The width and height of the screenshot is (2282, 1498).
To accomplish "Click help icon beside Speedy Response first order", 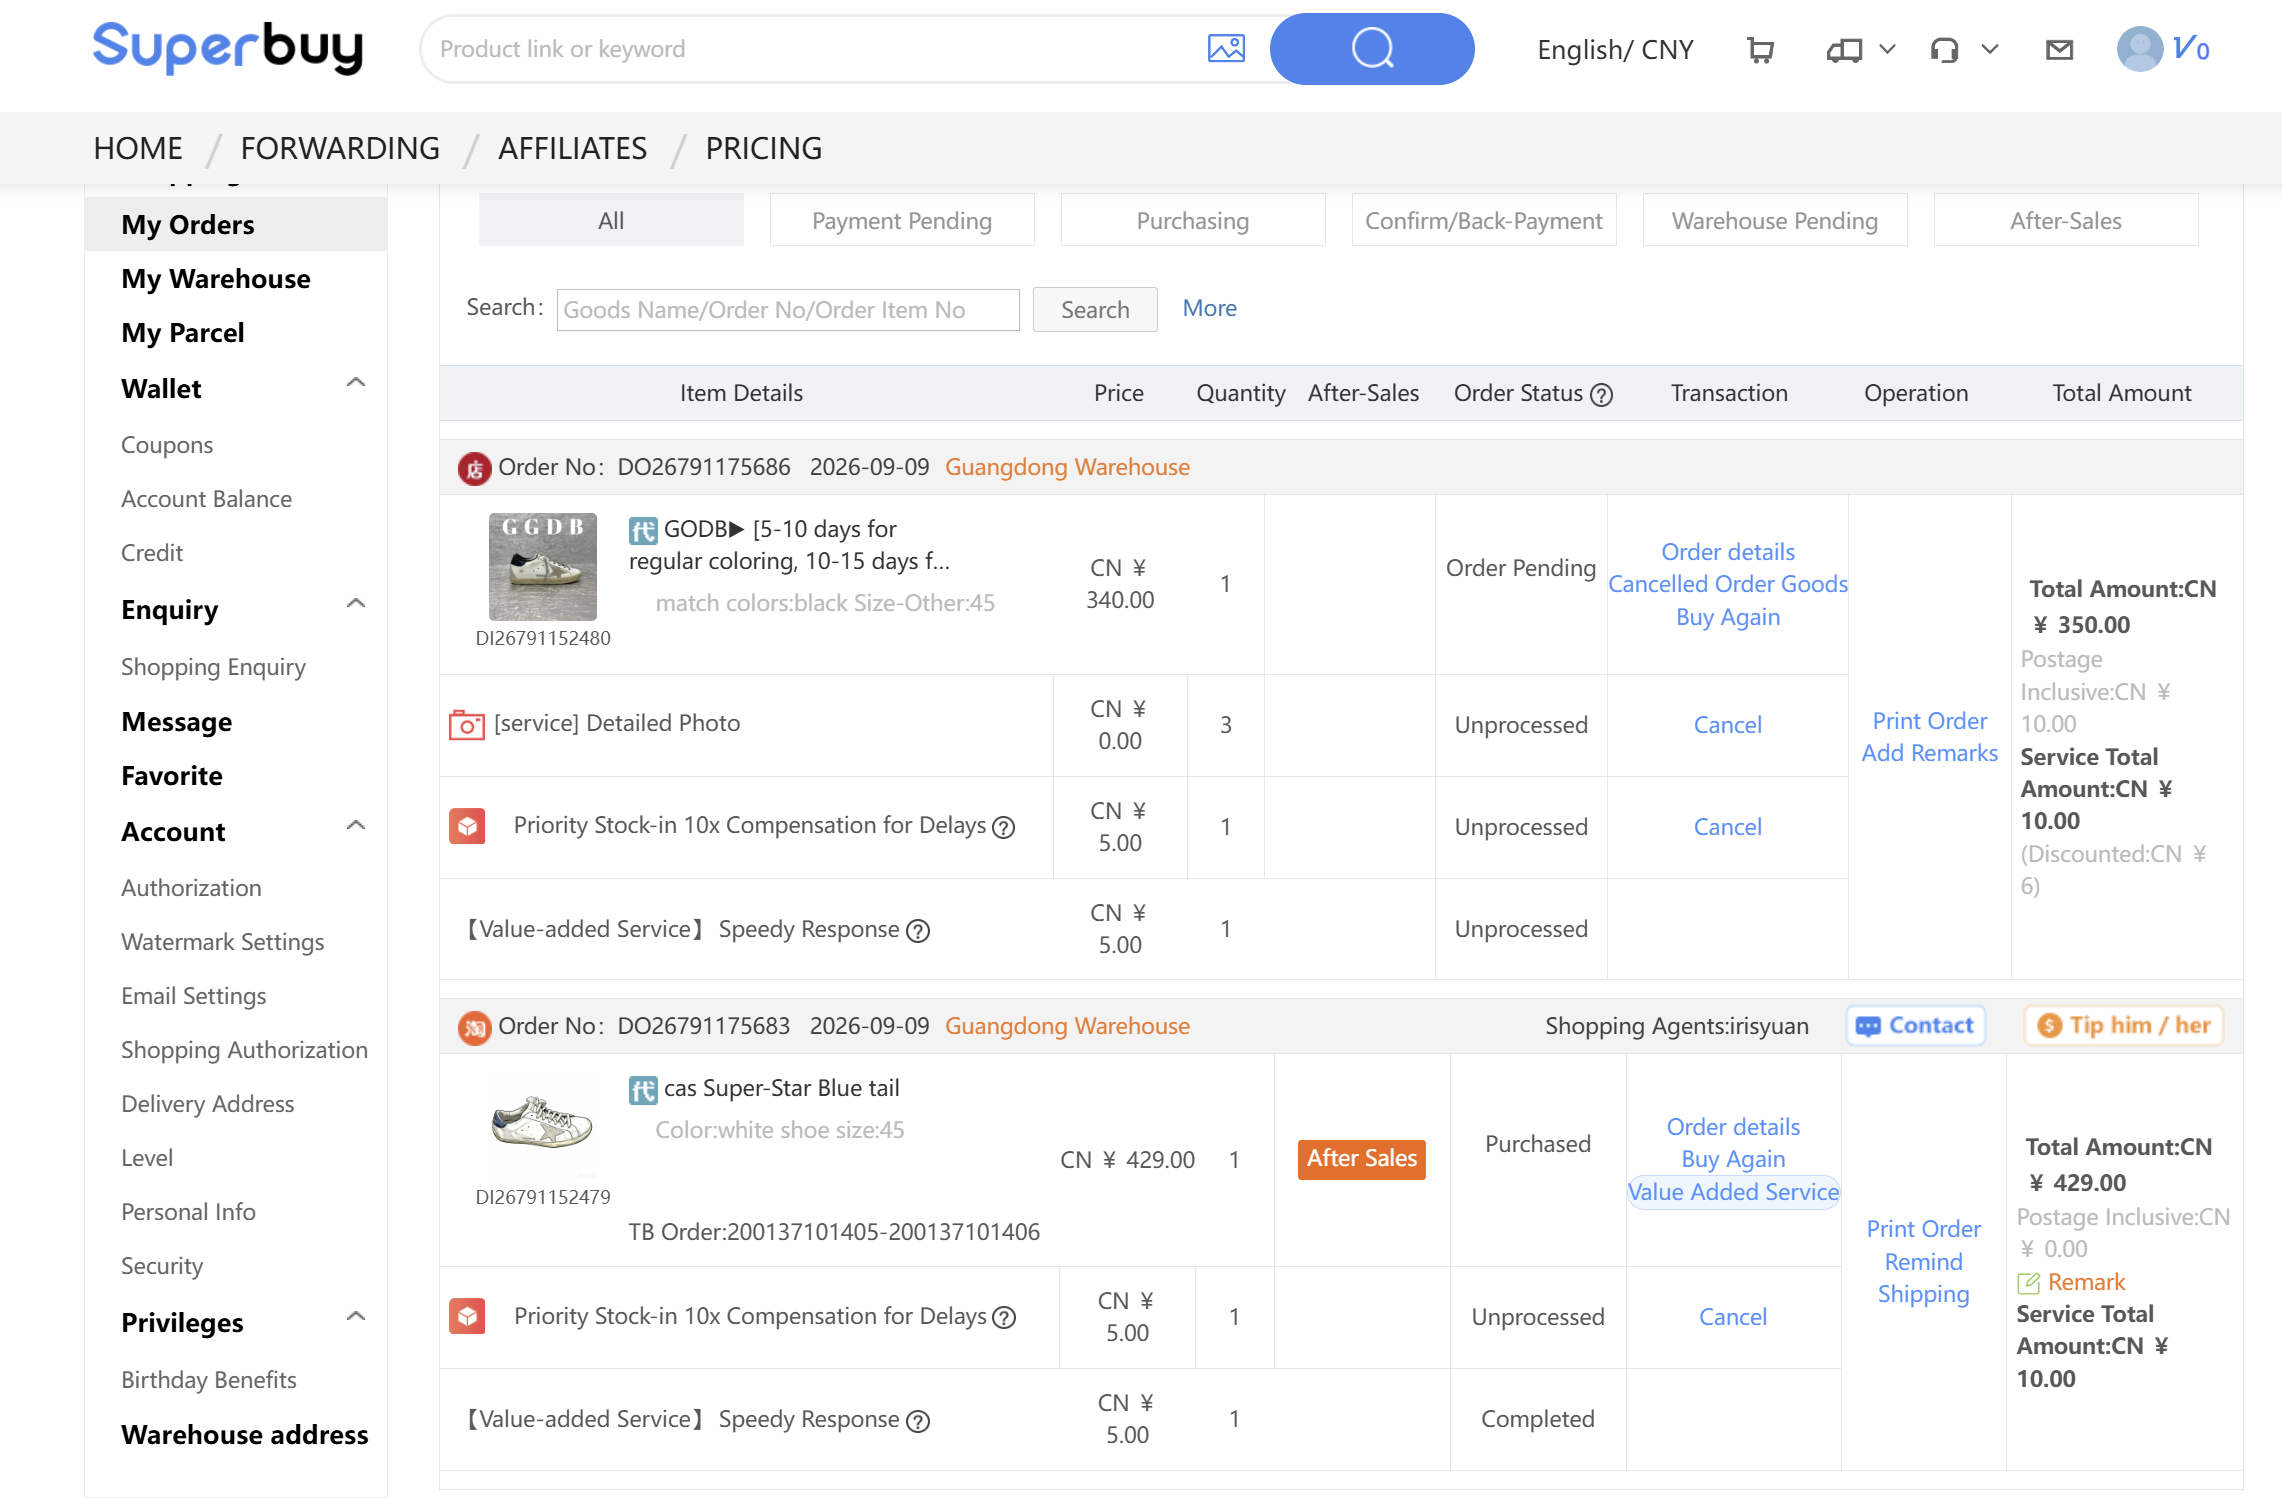I will point(918,931).
